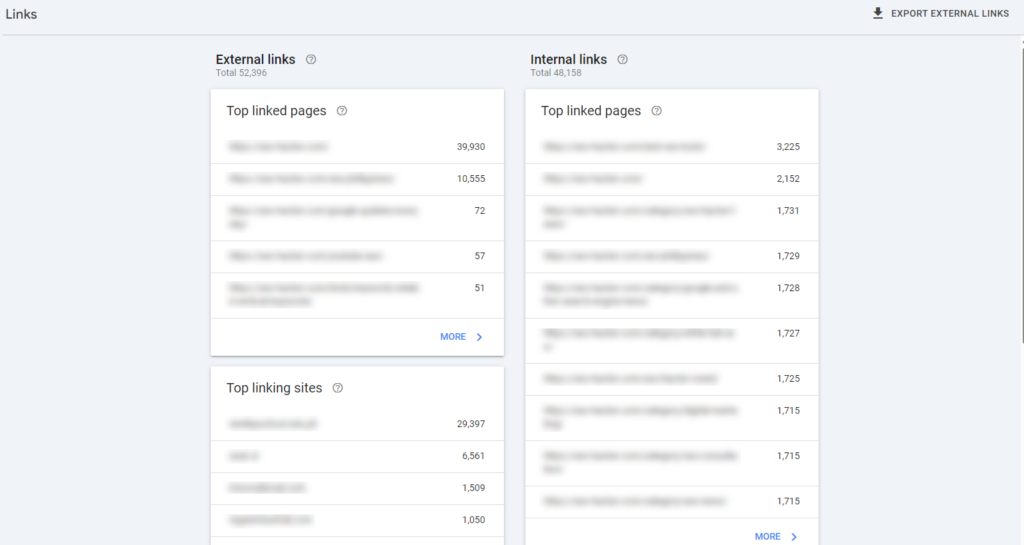Image resolution: width=1024 pixels, height=545 pixels.
Task: Open internal linked page row with 3,225 links
Action: coord(672,147)
